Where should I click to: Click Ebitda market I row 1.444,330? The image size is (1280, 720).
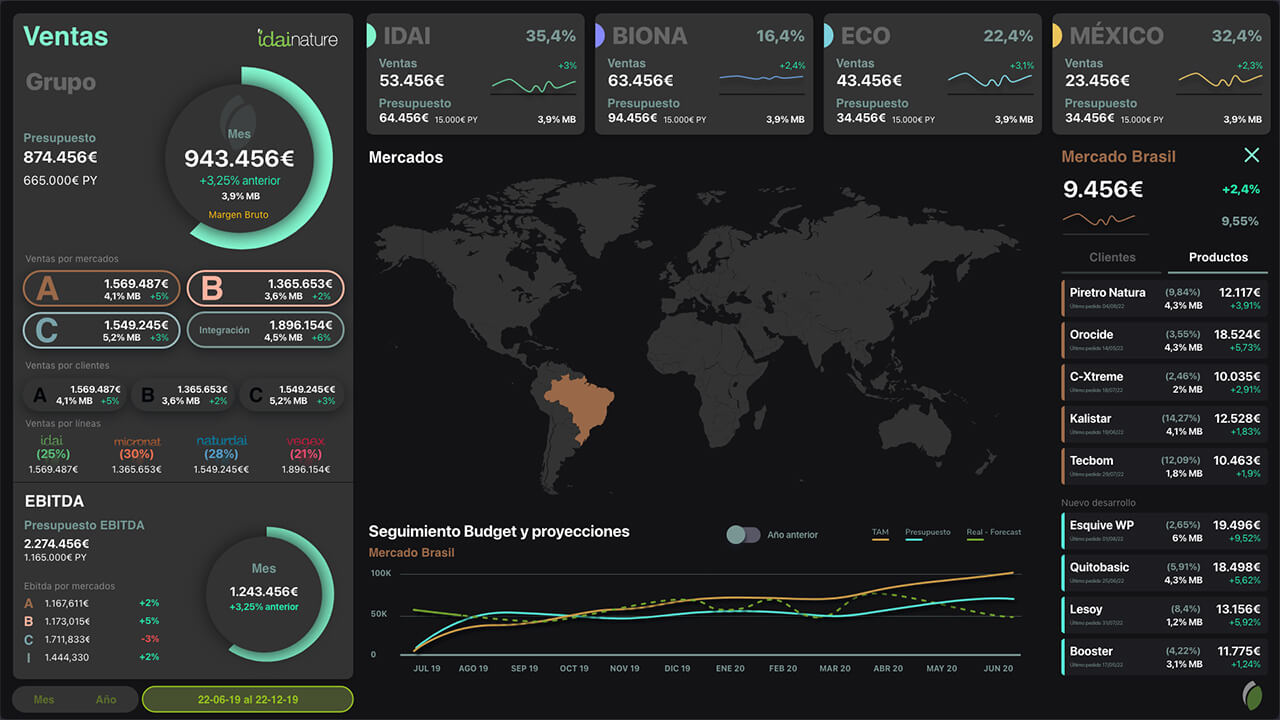92,657
